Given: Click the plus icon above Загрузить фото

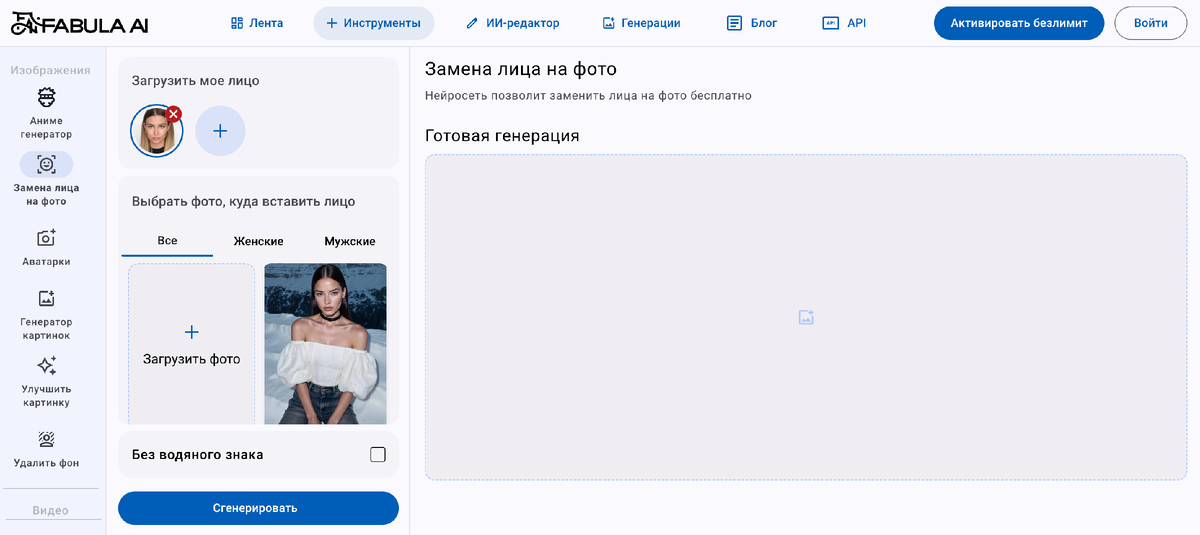Looking at the screenshot, I should 192,332.
